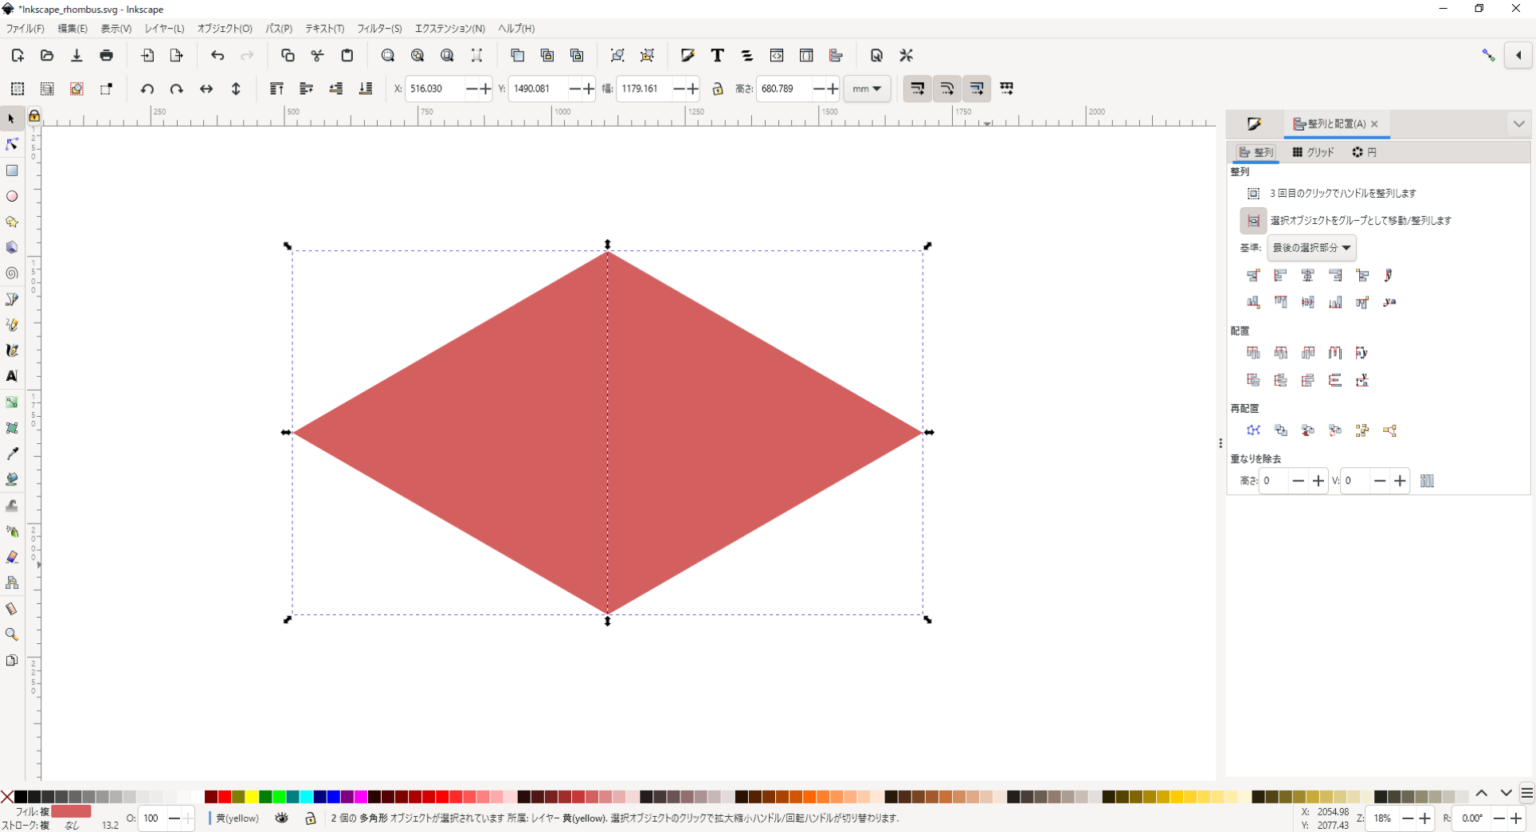
Task: Toggle visibility of yellow layer
Action: (x=282, y=818)
